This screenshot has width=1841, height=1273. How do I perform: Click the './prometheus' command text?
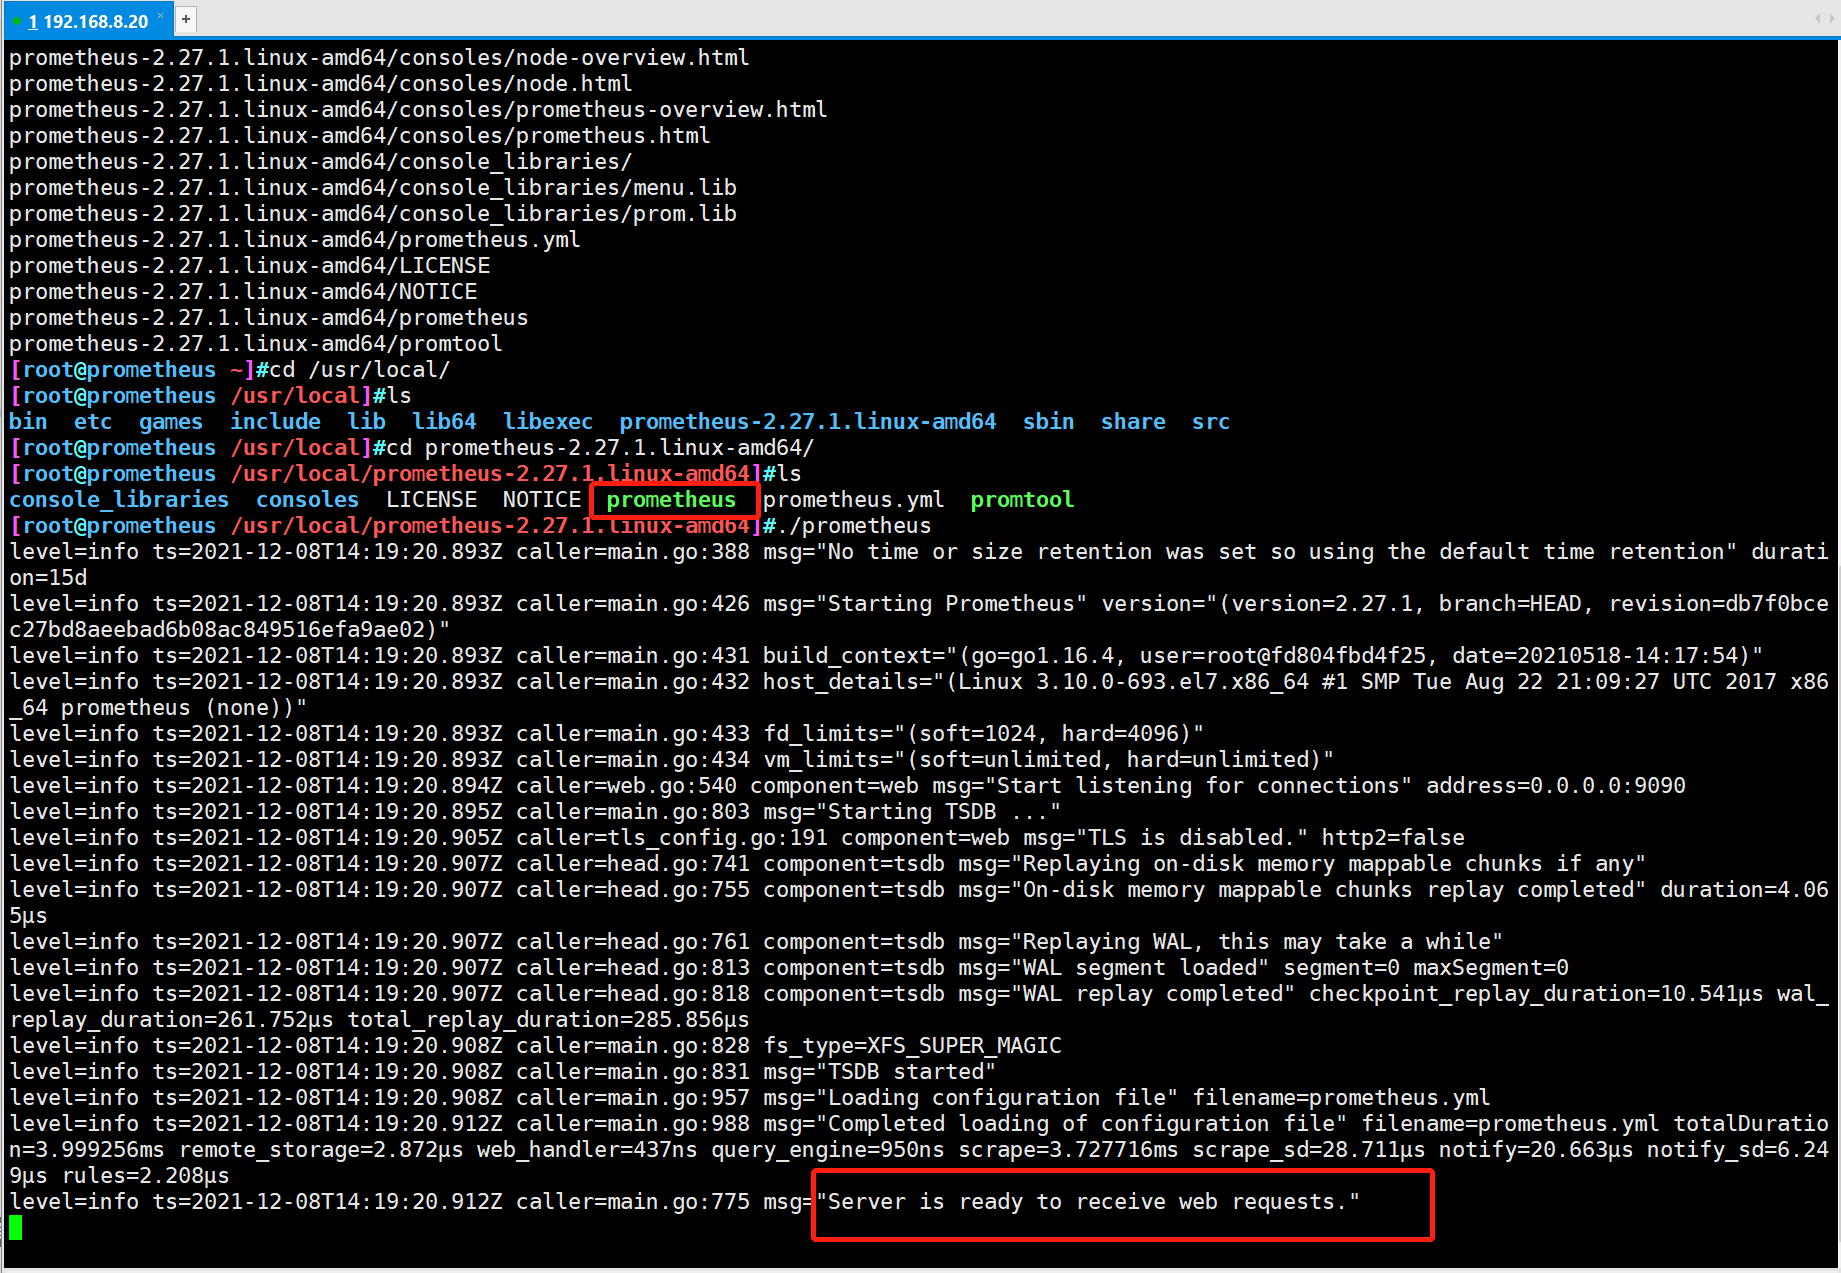coord(853,525)
